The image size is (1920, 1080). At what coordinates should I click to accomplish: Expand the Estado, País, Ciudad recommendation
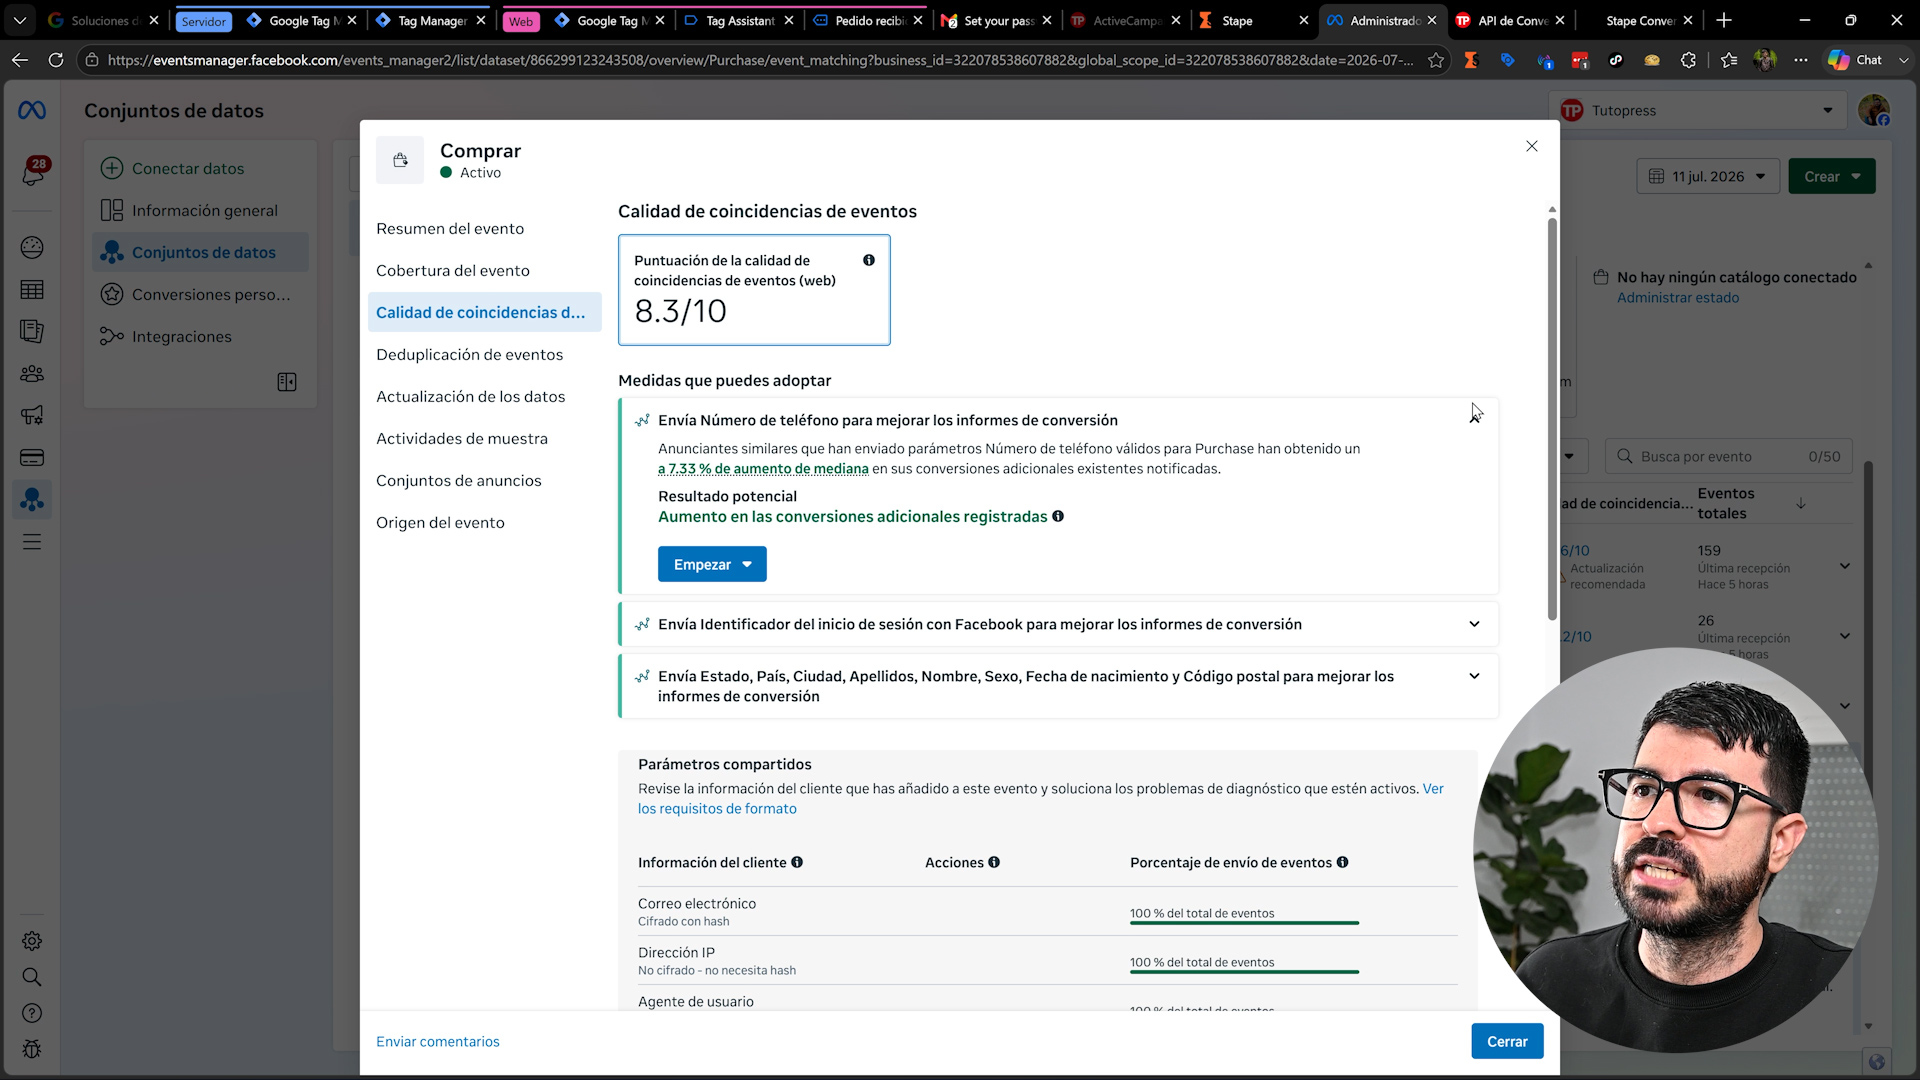(x=1474, y=676)
